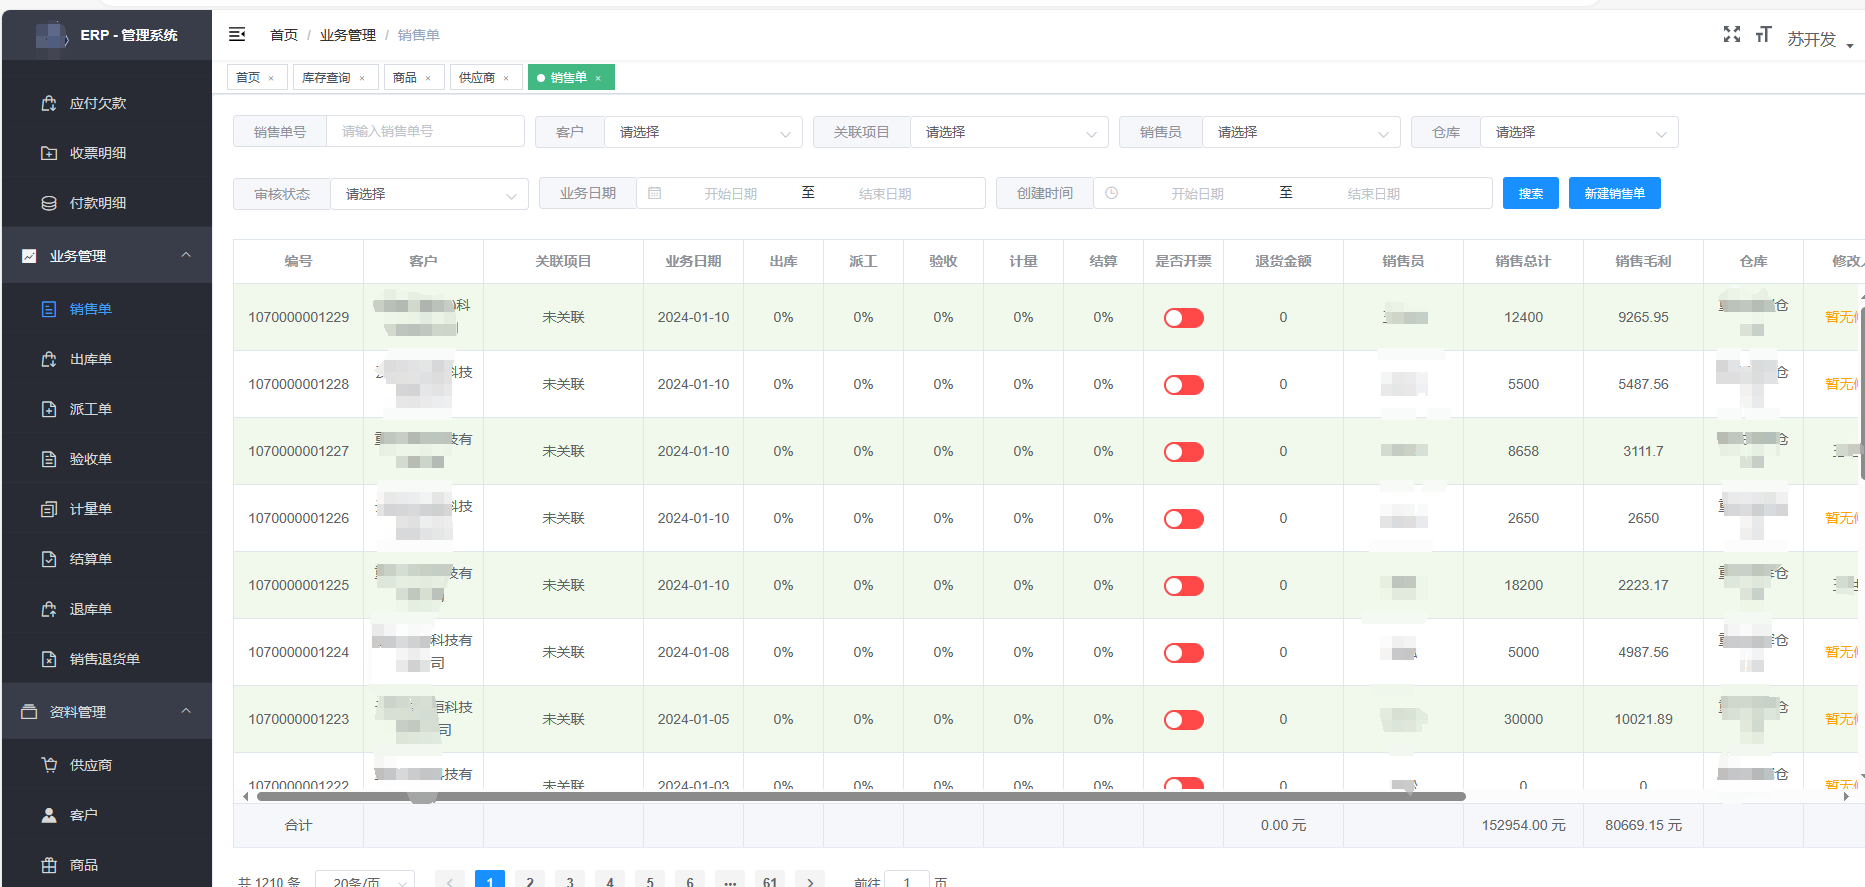The width and height of the screenshot is (1865, 887).
Task: Close the 供应商 tab
Action: coord(506,78)
